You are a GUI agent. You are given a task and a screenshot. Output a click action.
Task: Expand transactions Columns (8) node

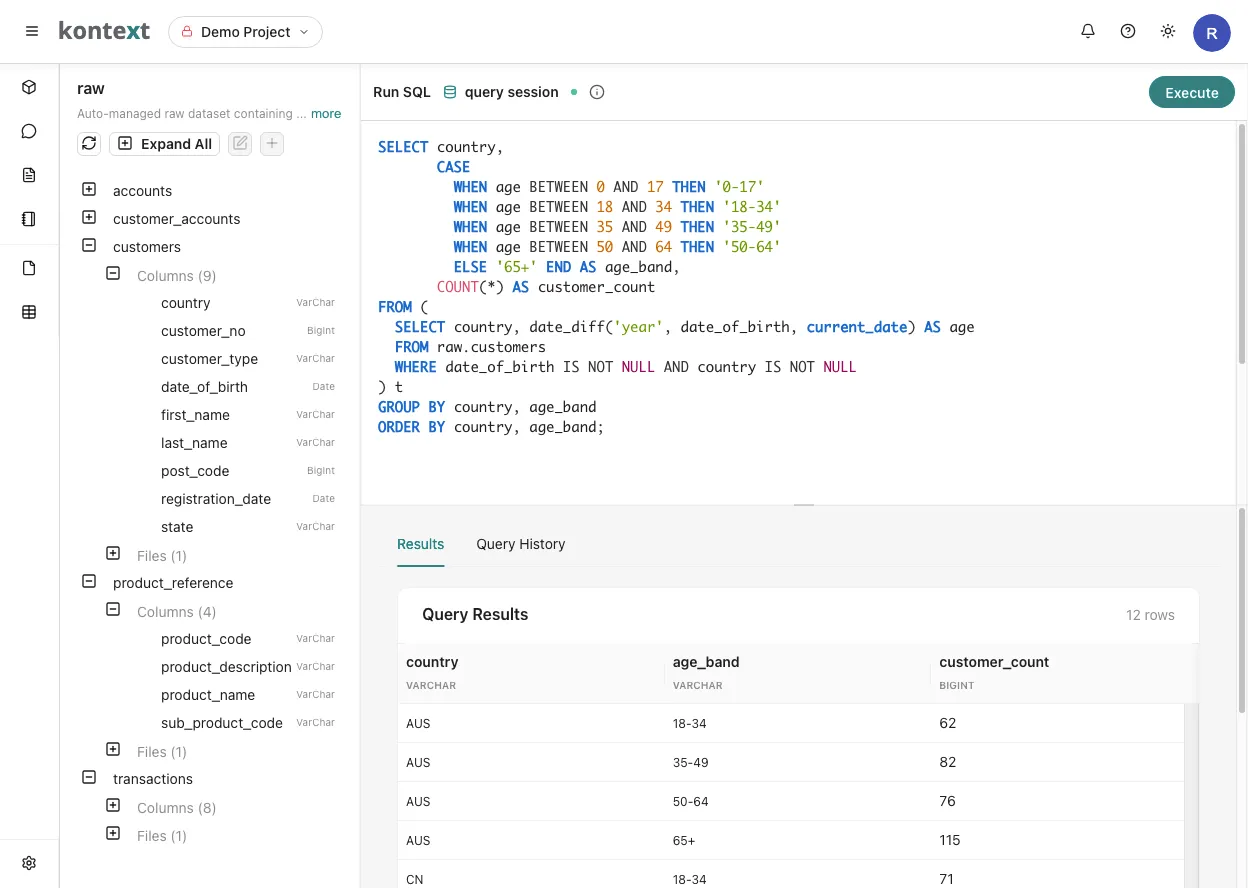pos(113,807)
